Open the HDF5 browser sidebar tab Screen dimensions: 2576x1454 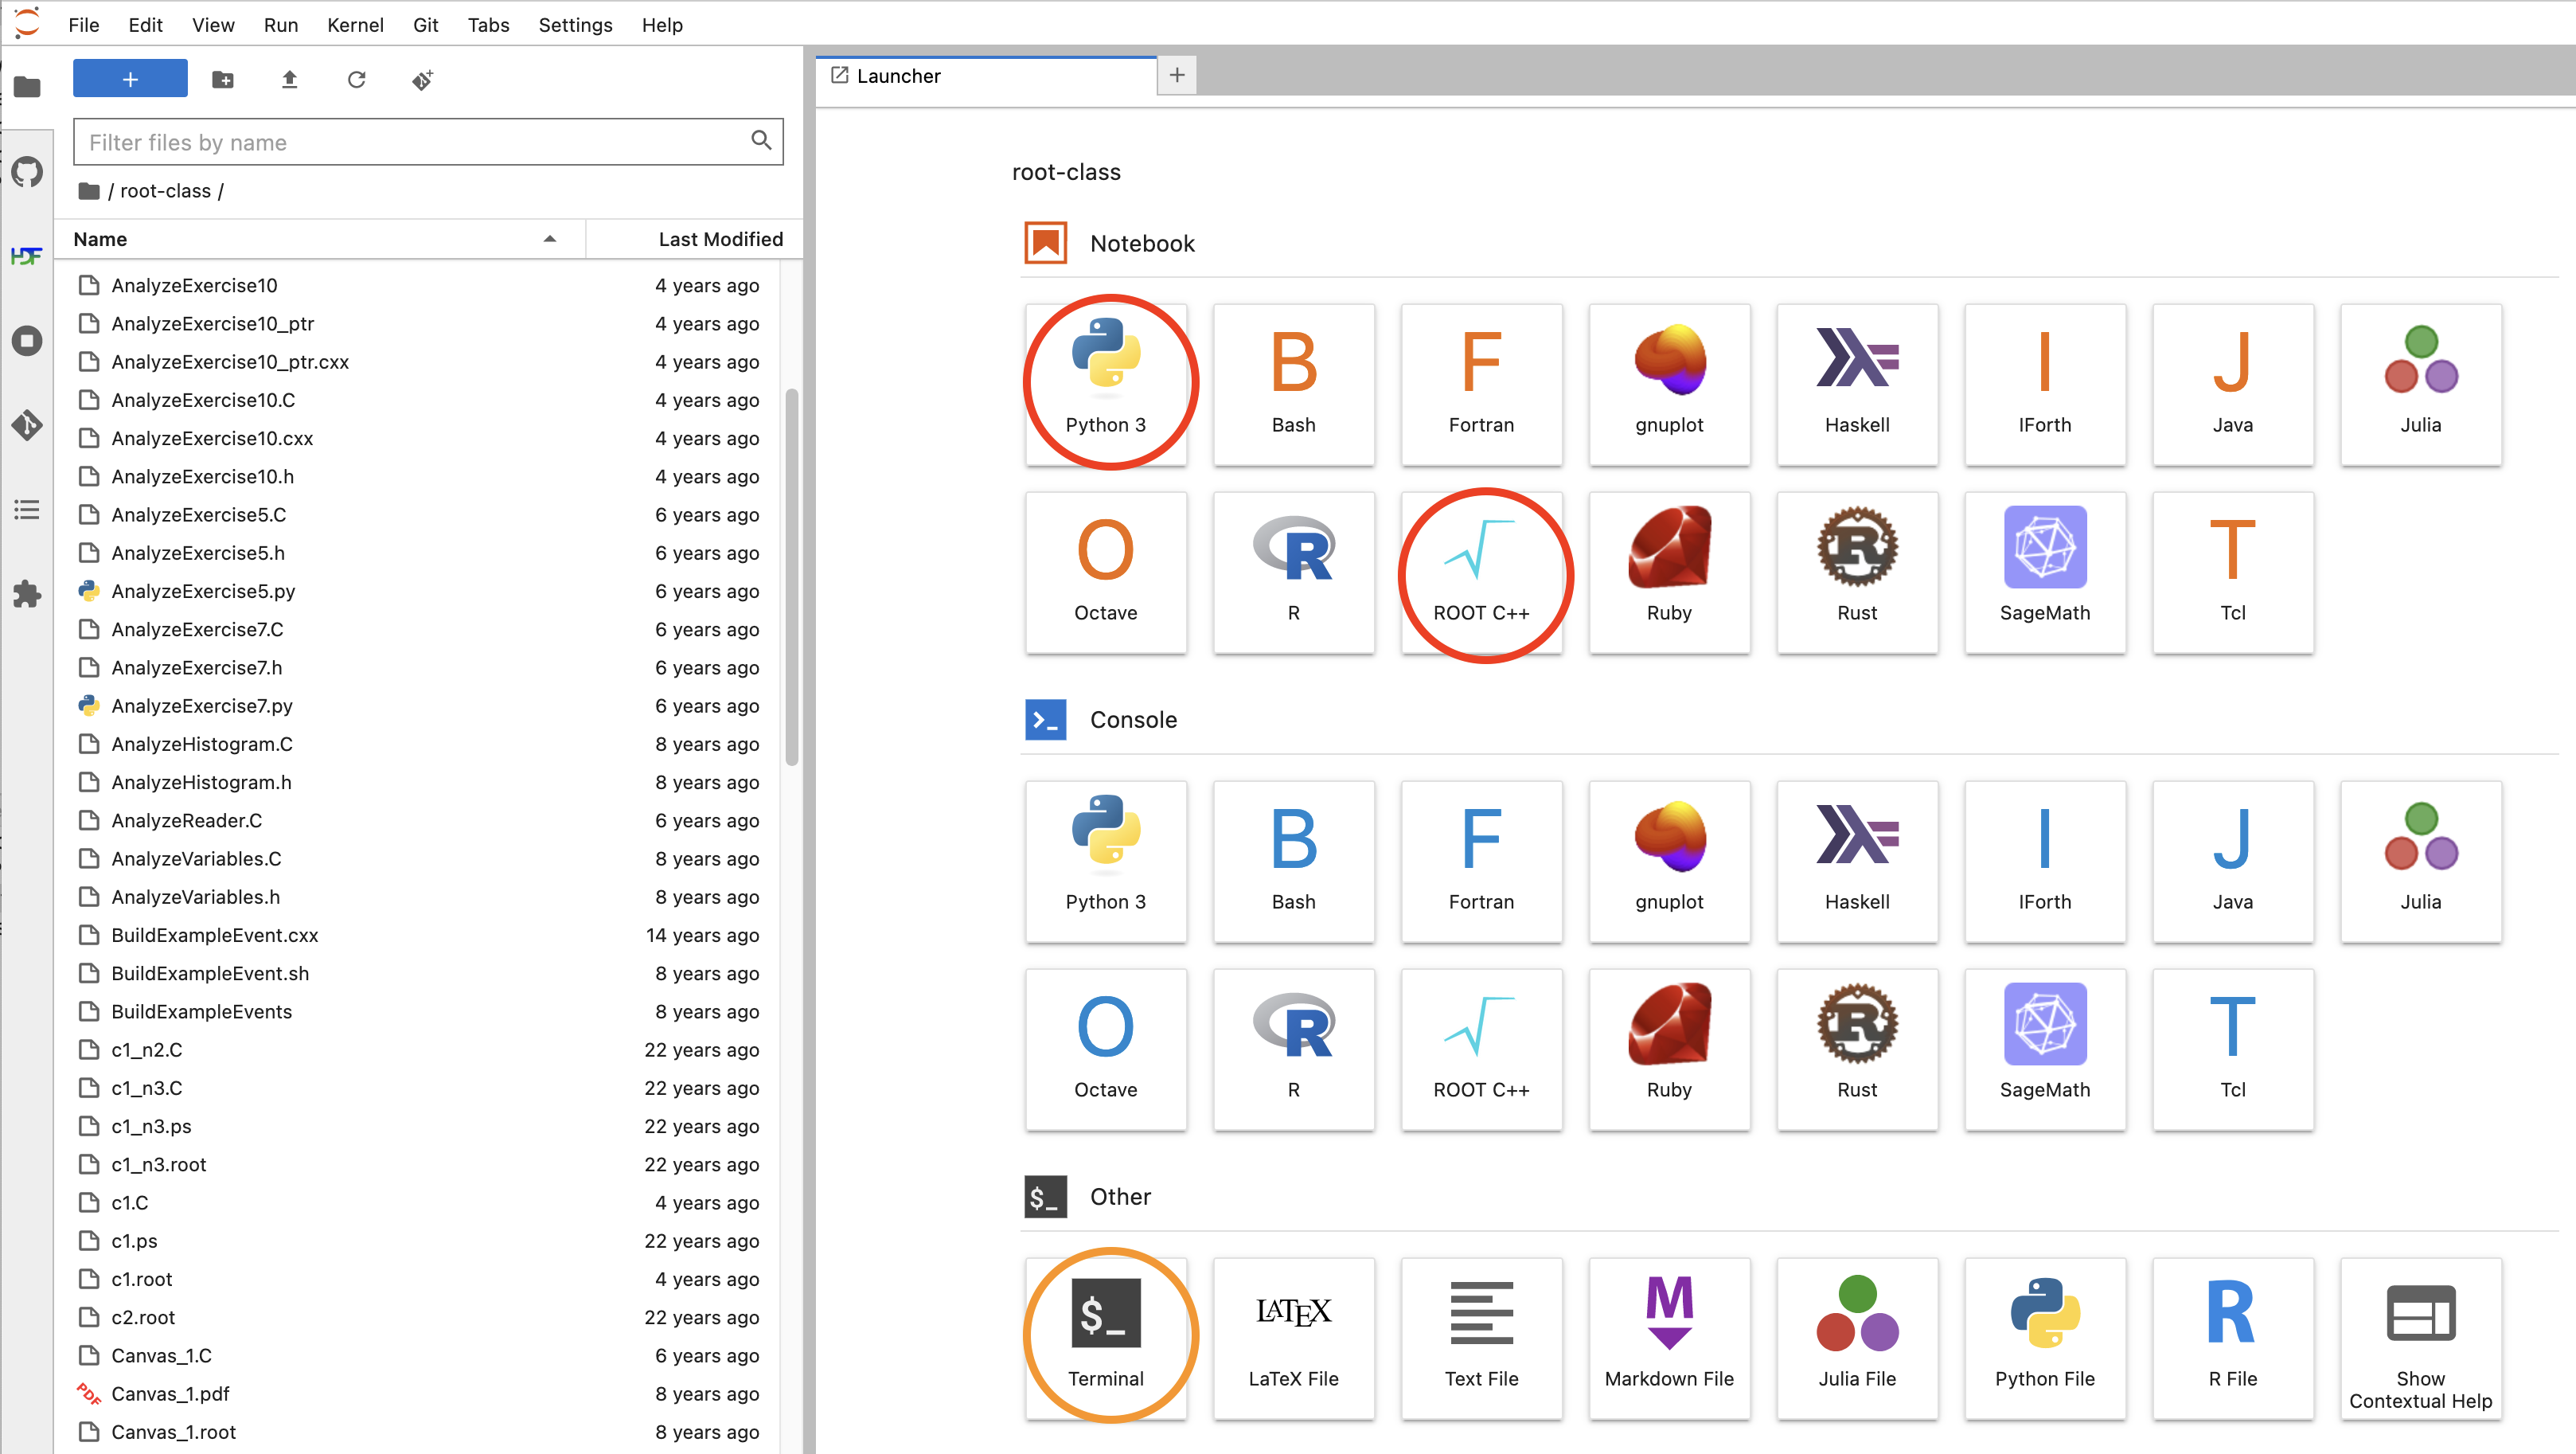[27, 256]
